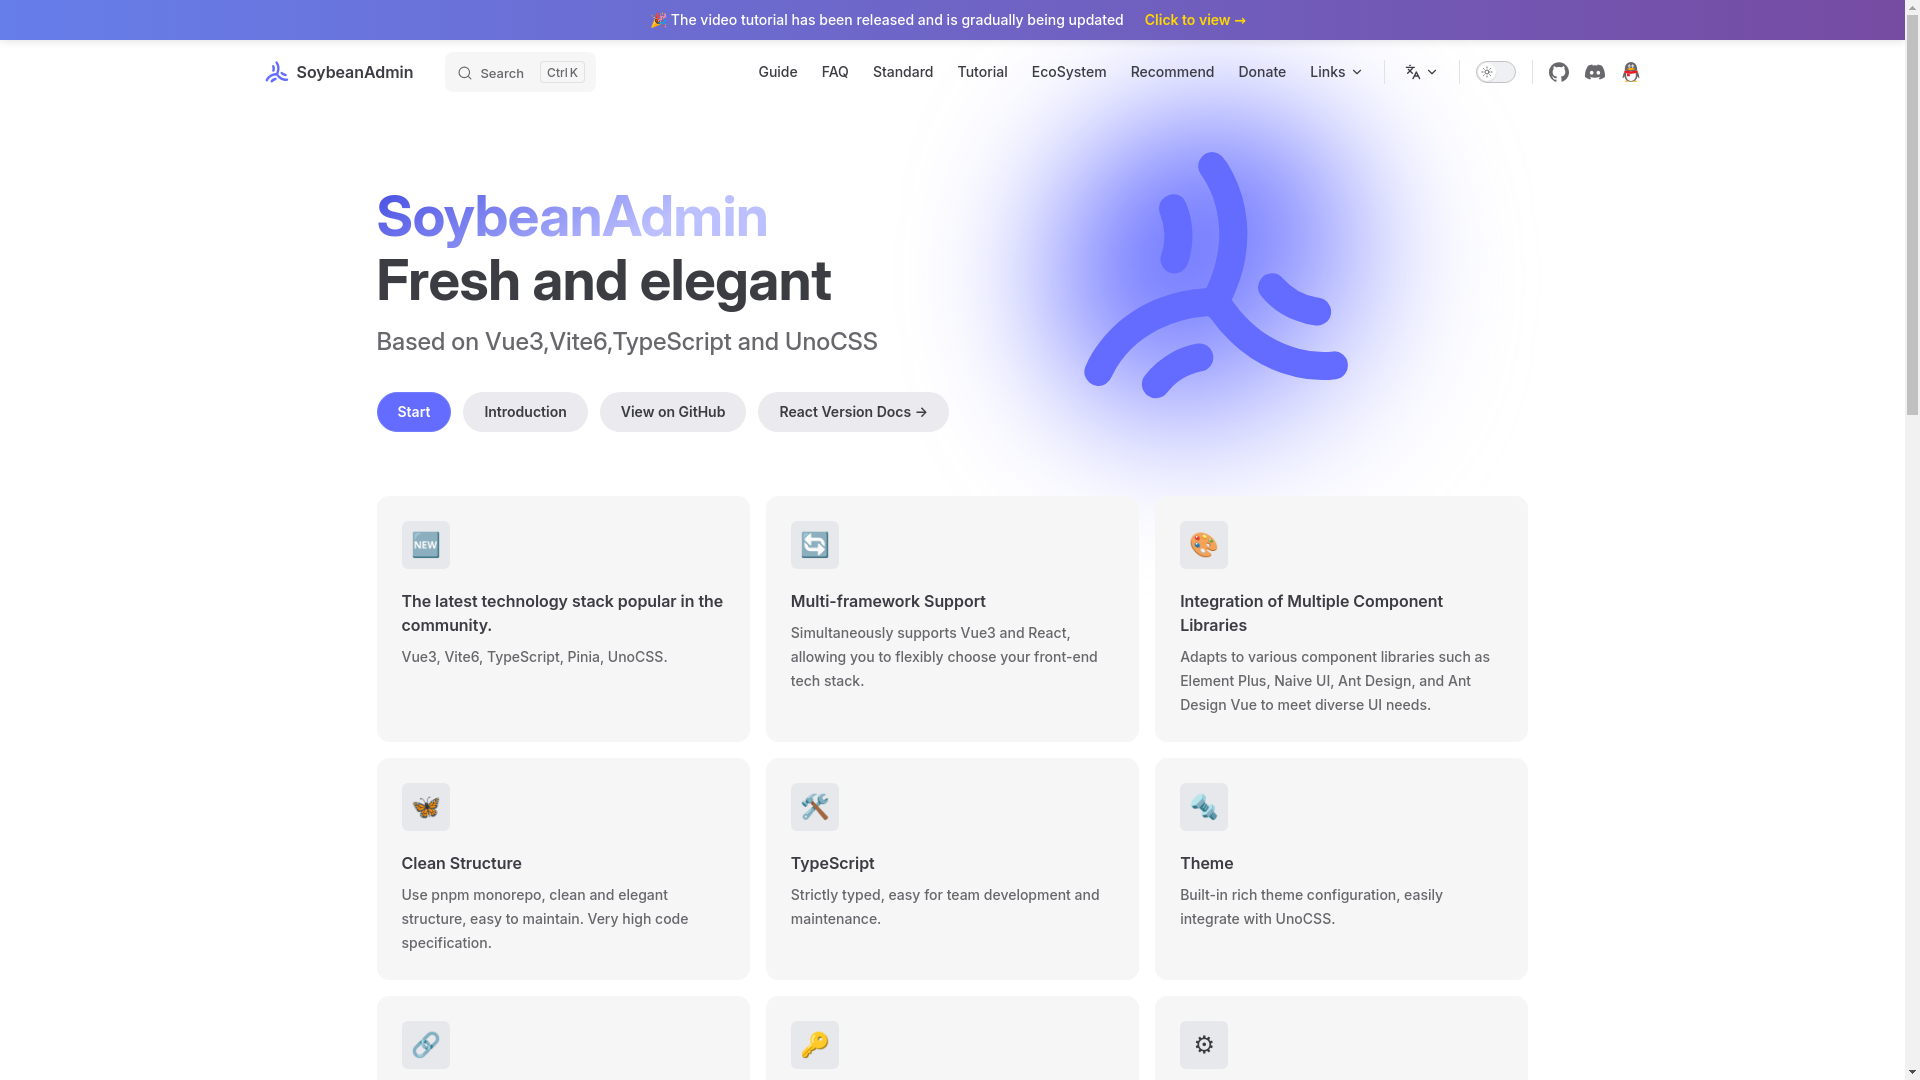This screenshot has height=1080, width=1920.
Task: Click the key icon card
Action: coord(814,1045)
